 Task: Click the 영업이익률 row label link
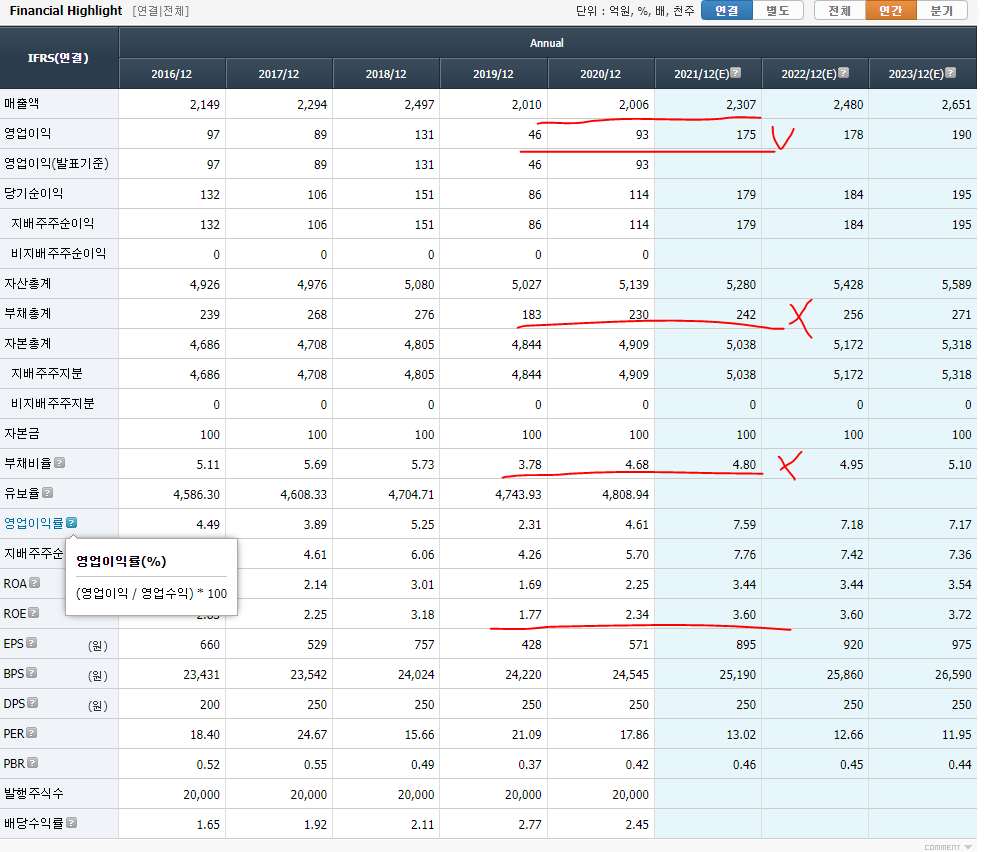[x=34, y=523]
